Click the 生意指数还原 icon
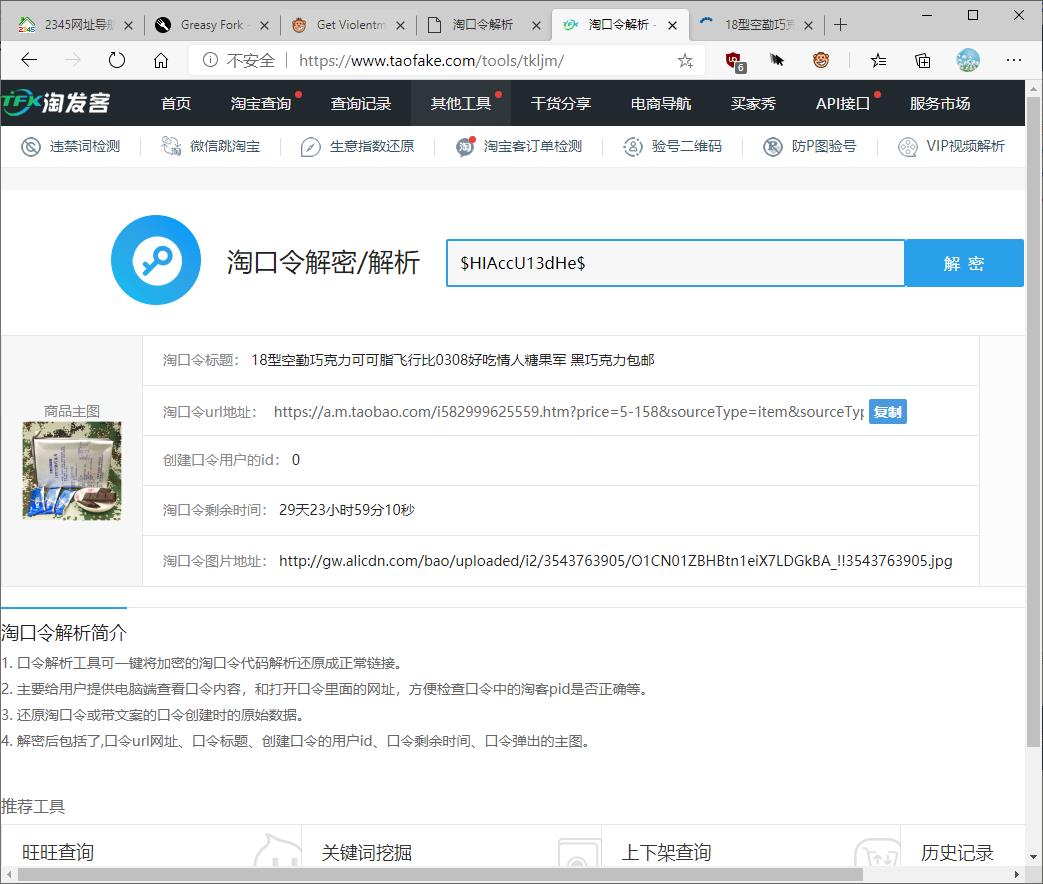This screenshot has height=884, width=1043. click(x=311, y=146)
